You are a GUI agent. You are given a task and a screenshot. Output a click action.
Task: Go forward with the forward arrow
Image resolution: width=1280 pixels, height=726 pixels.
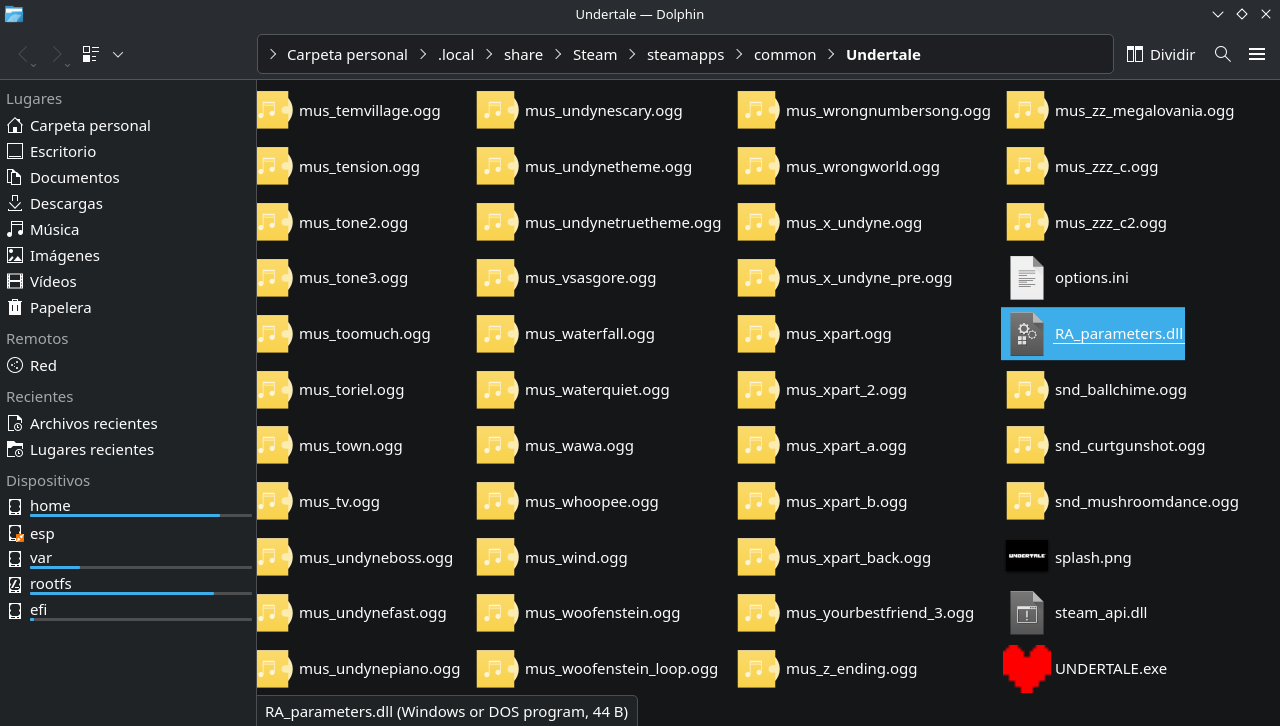click(57, 54)
